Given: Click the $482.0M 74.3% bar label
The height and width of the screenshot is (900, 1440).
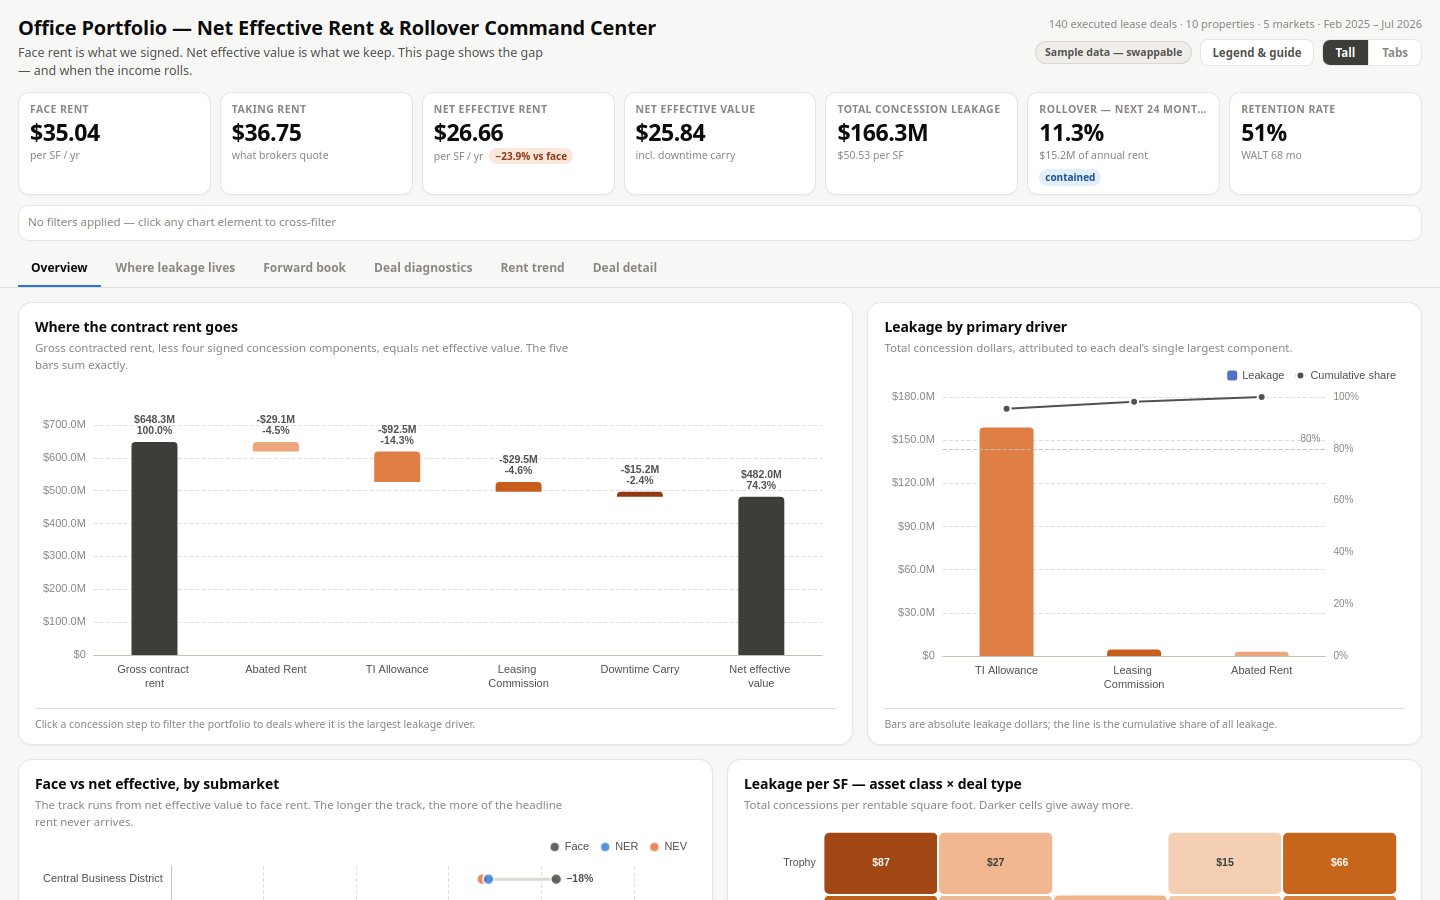Looking at the screenshot, I should (x=761, y=480).
